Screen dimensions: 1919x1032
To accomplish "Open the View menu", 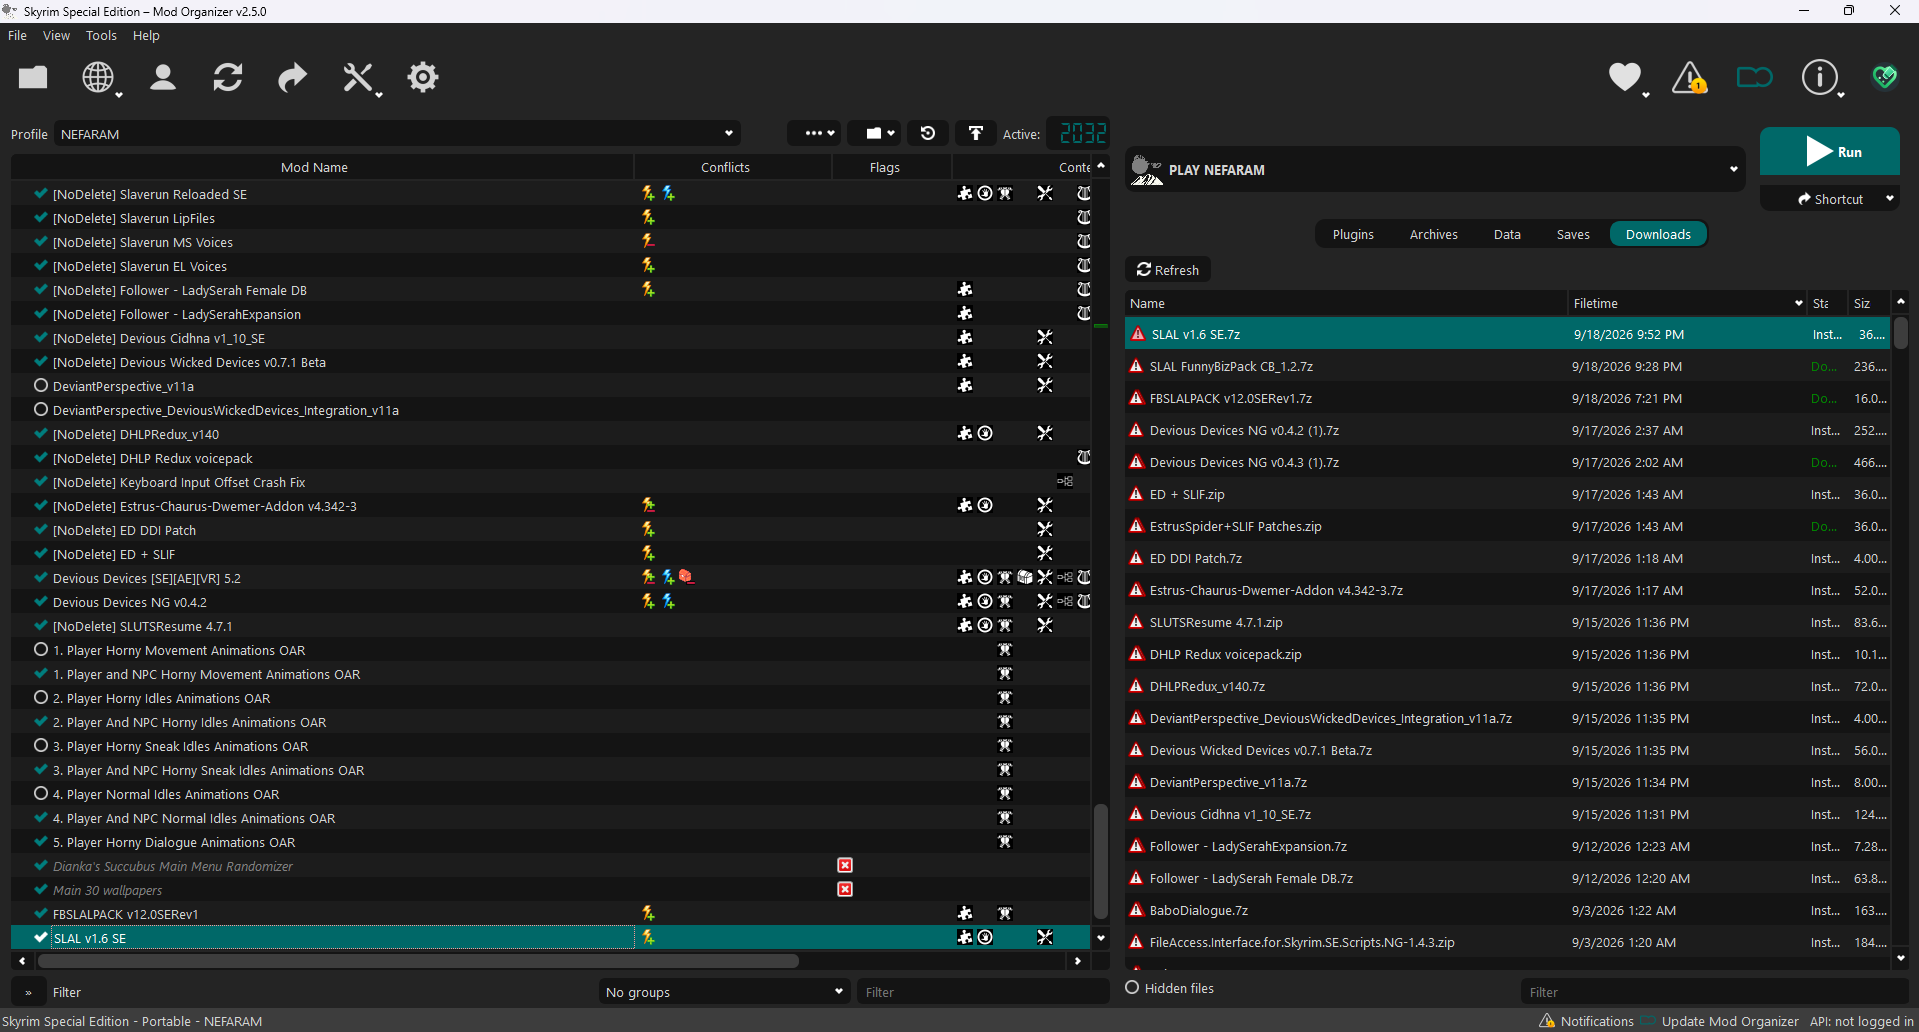I will [56, 35].
